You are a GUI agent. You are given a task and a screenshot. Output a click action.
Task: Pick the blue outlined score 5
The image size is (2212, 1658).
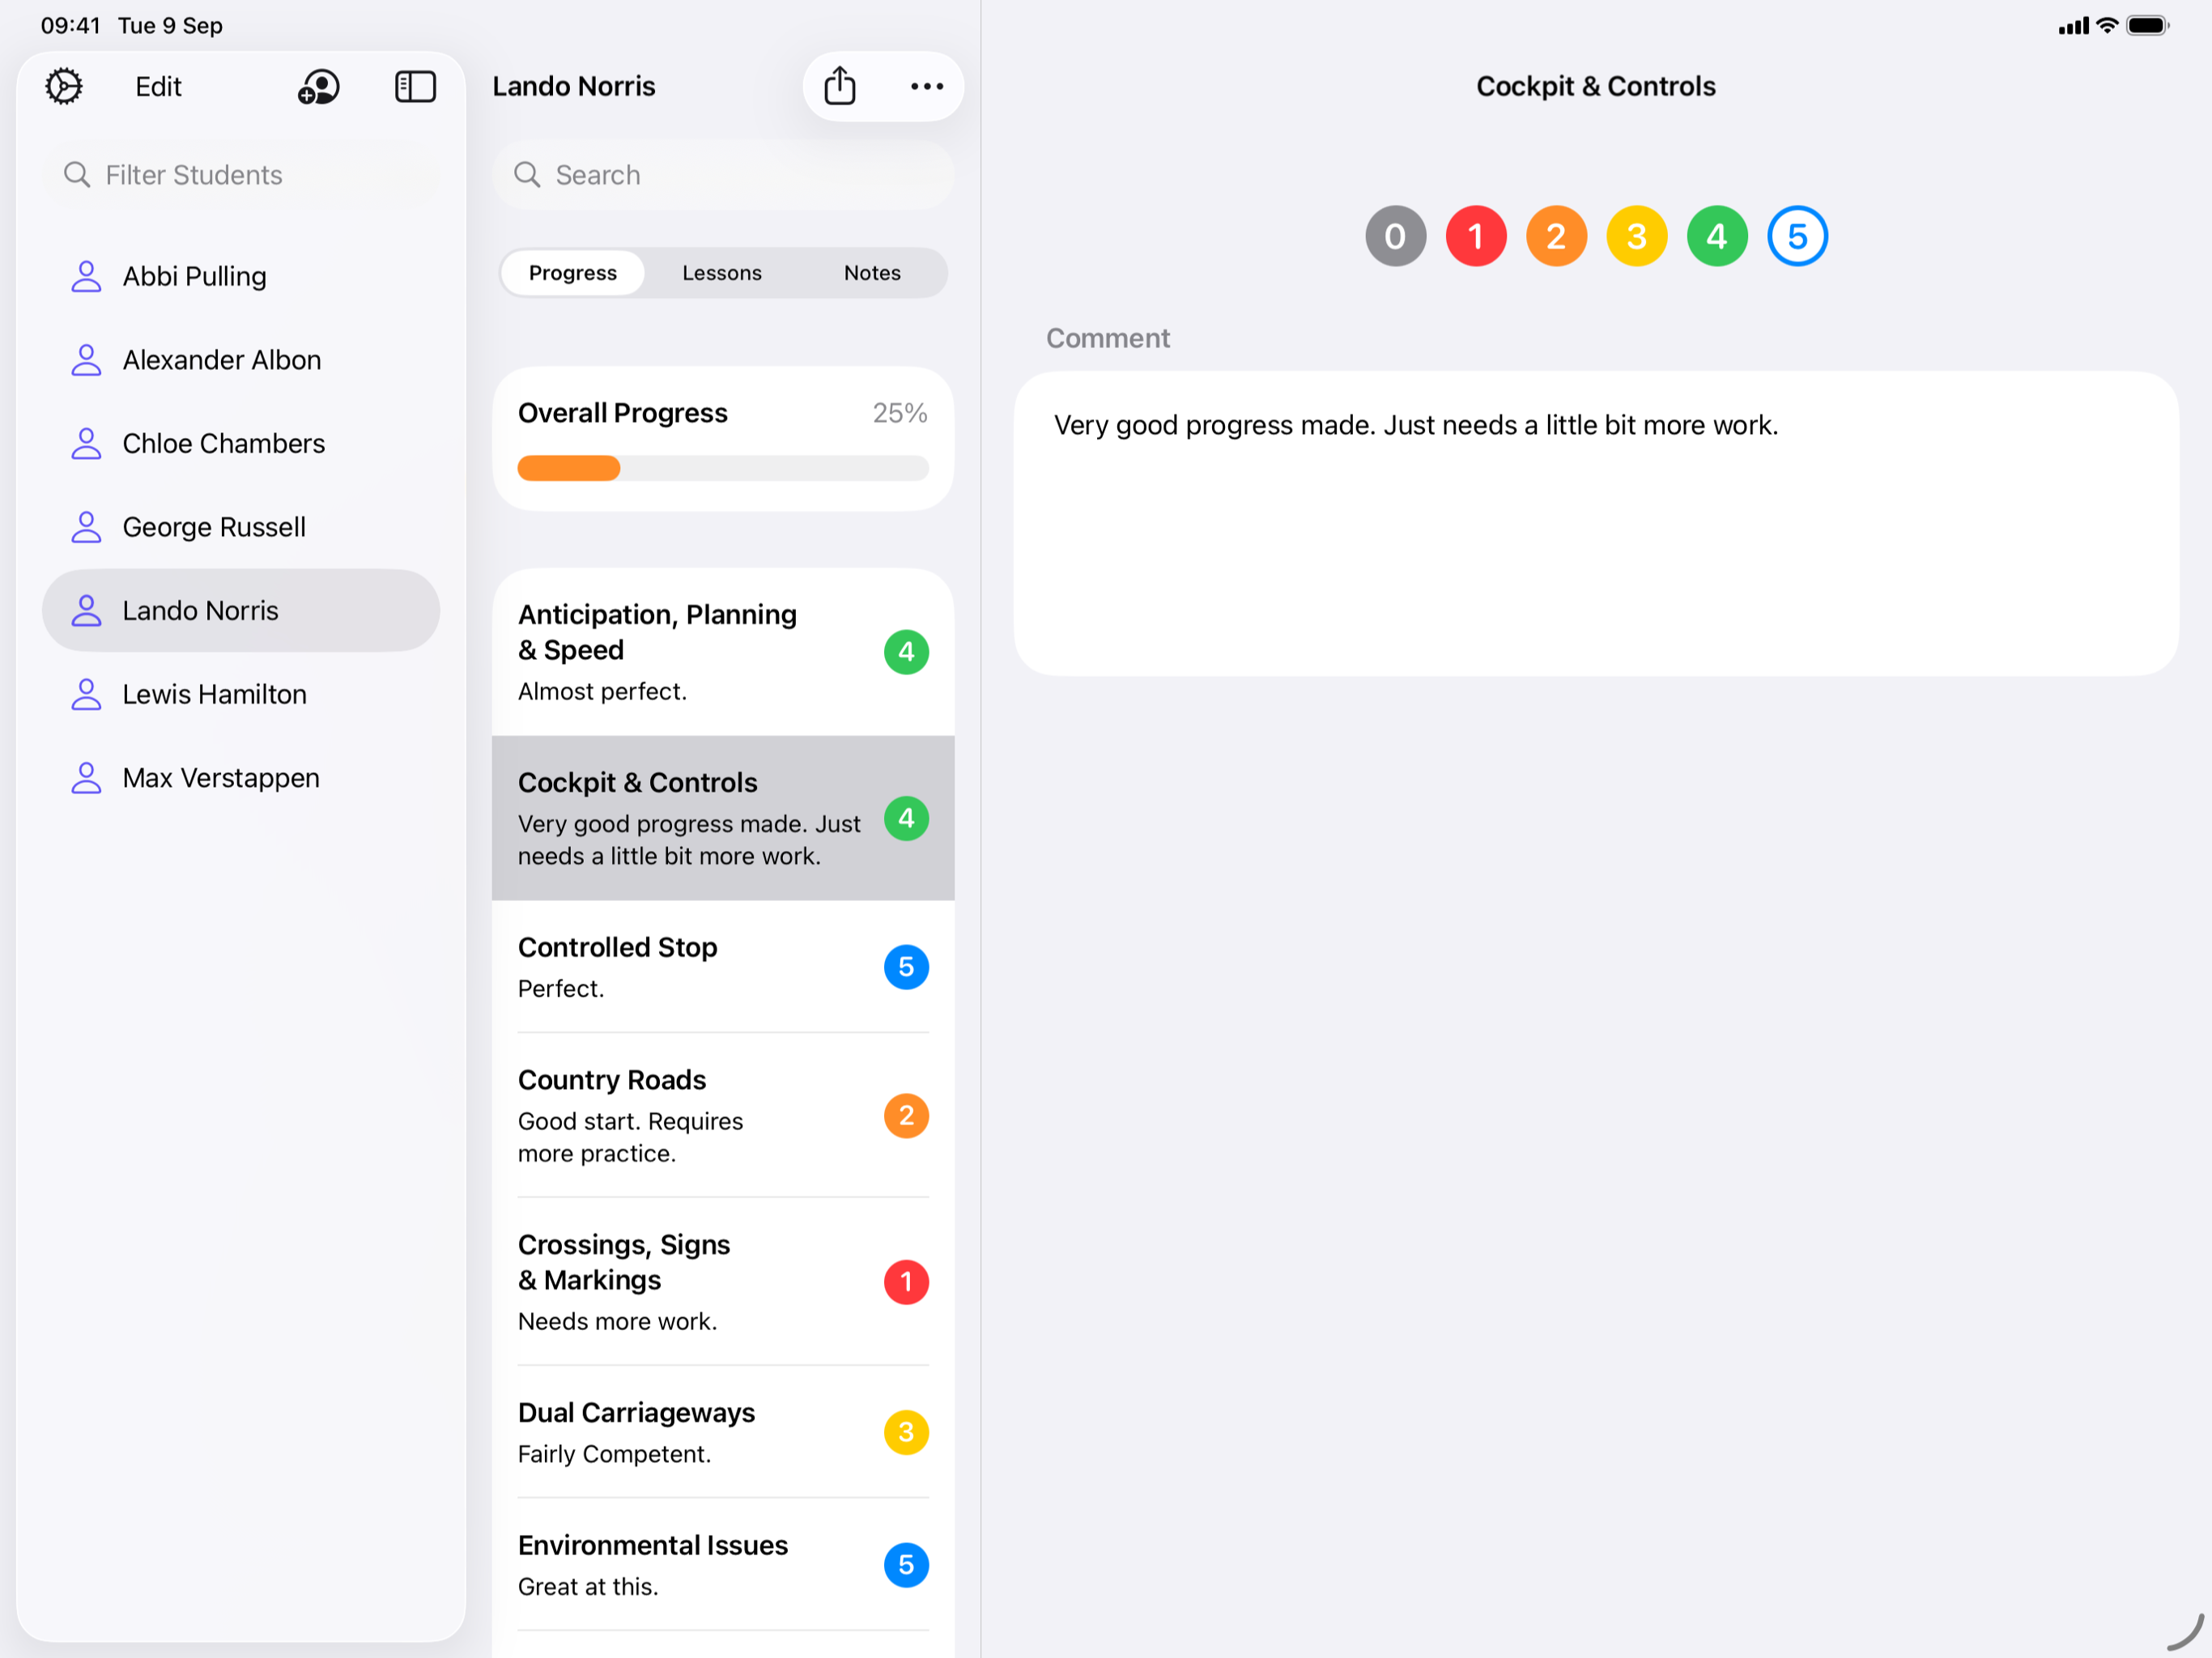pyautogui.click(x=1797, y=237)
